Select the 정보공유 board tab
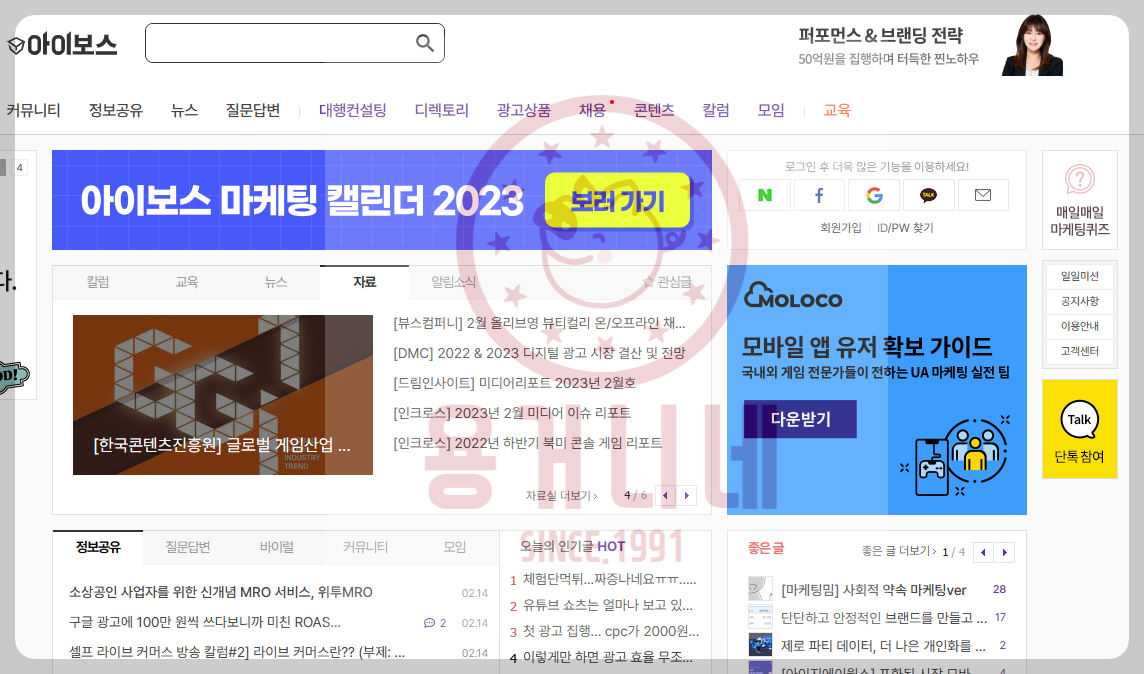This screenshot has height=674, width=1144. pos(98,547)
